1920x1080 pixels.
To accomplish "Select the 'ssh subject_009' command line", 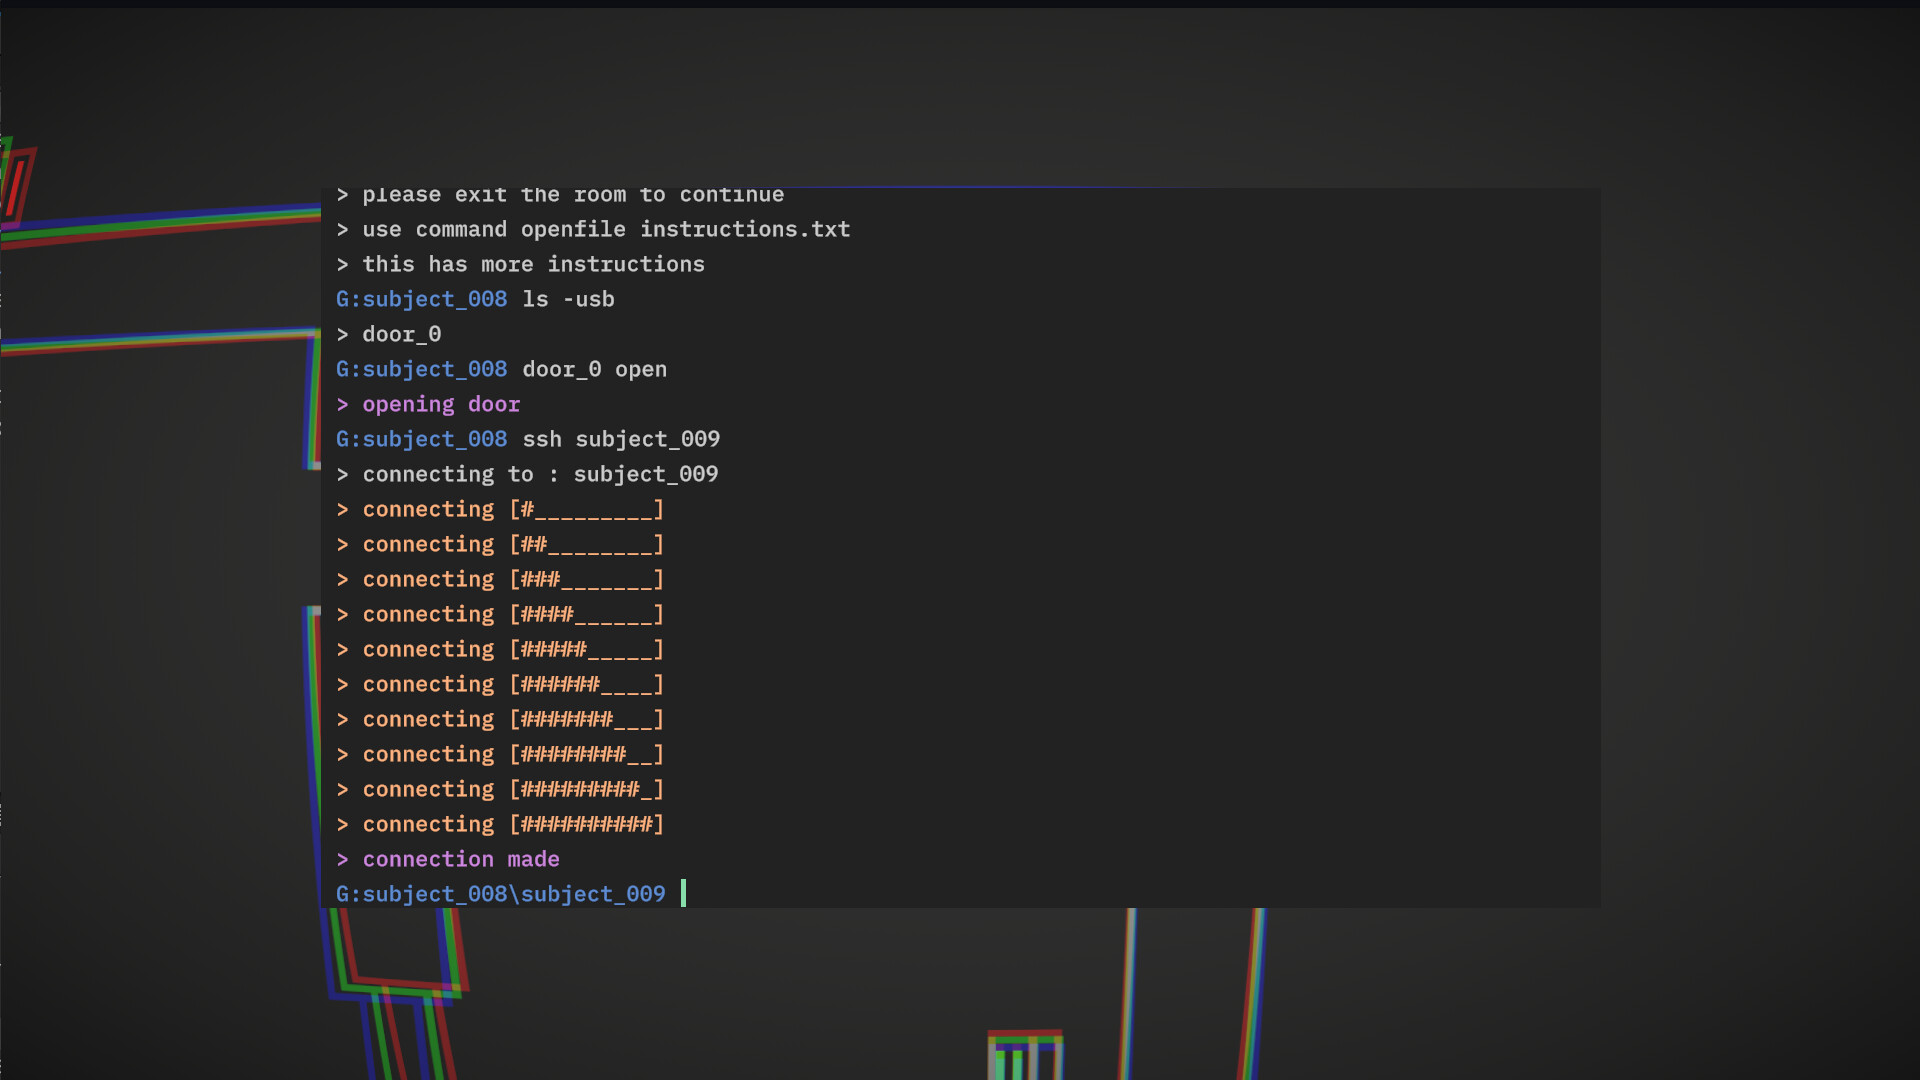I will tap(620, 439).
